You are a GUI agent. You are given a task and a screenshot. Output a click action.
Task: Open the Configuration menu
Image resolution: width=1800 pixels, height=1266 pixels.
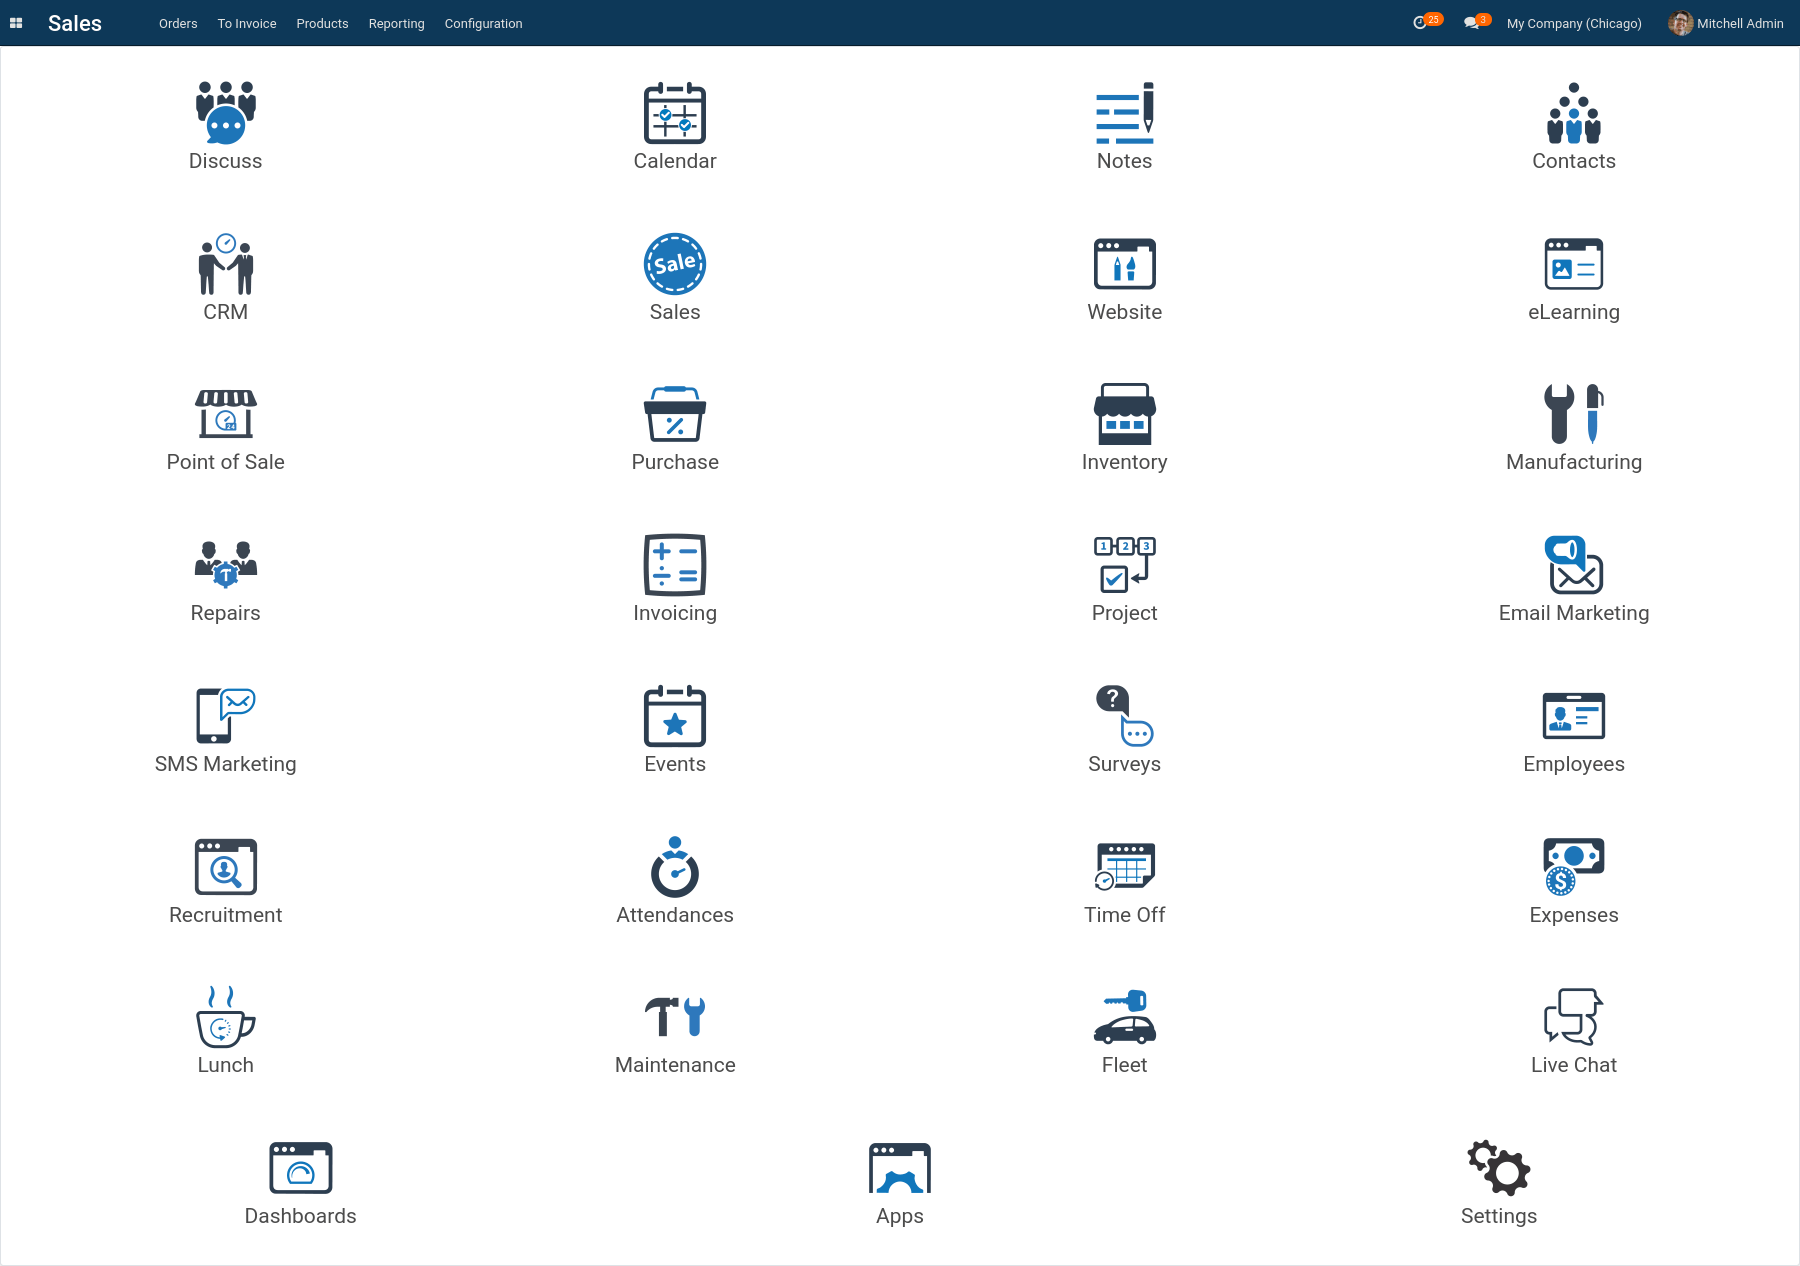pos(483,23)
